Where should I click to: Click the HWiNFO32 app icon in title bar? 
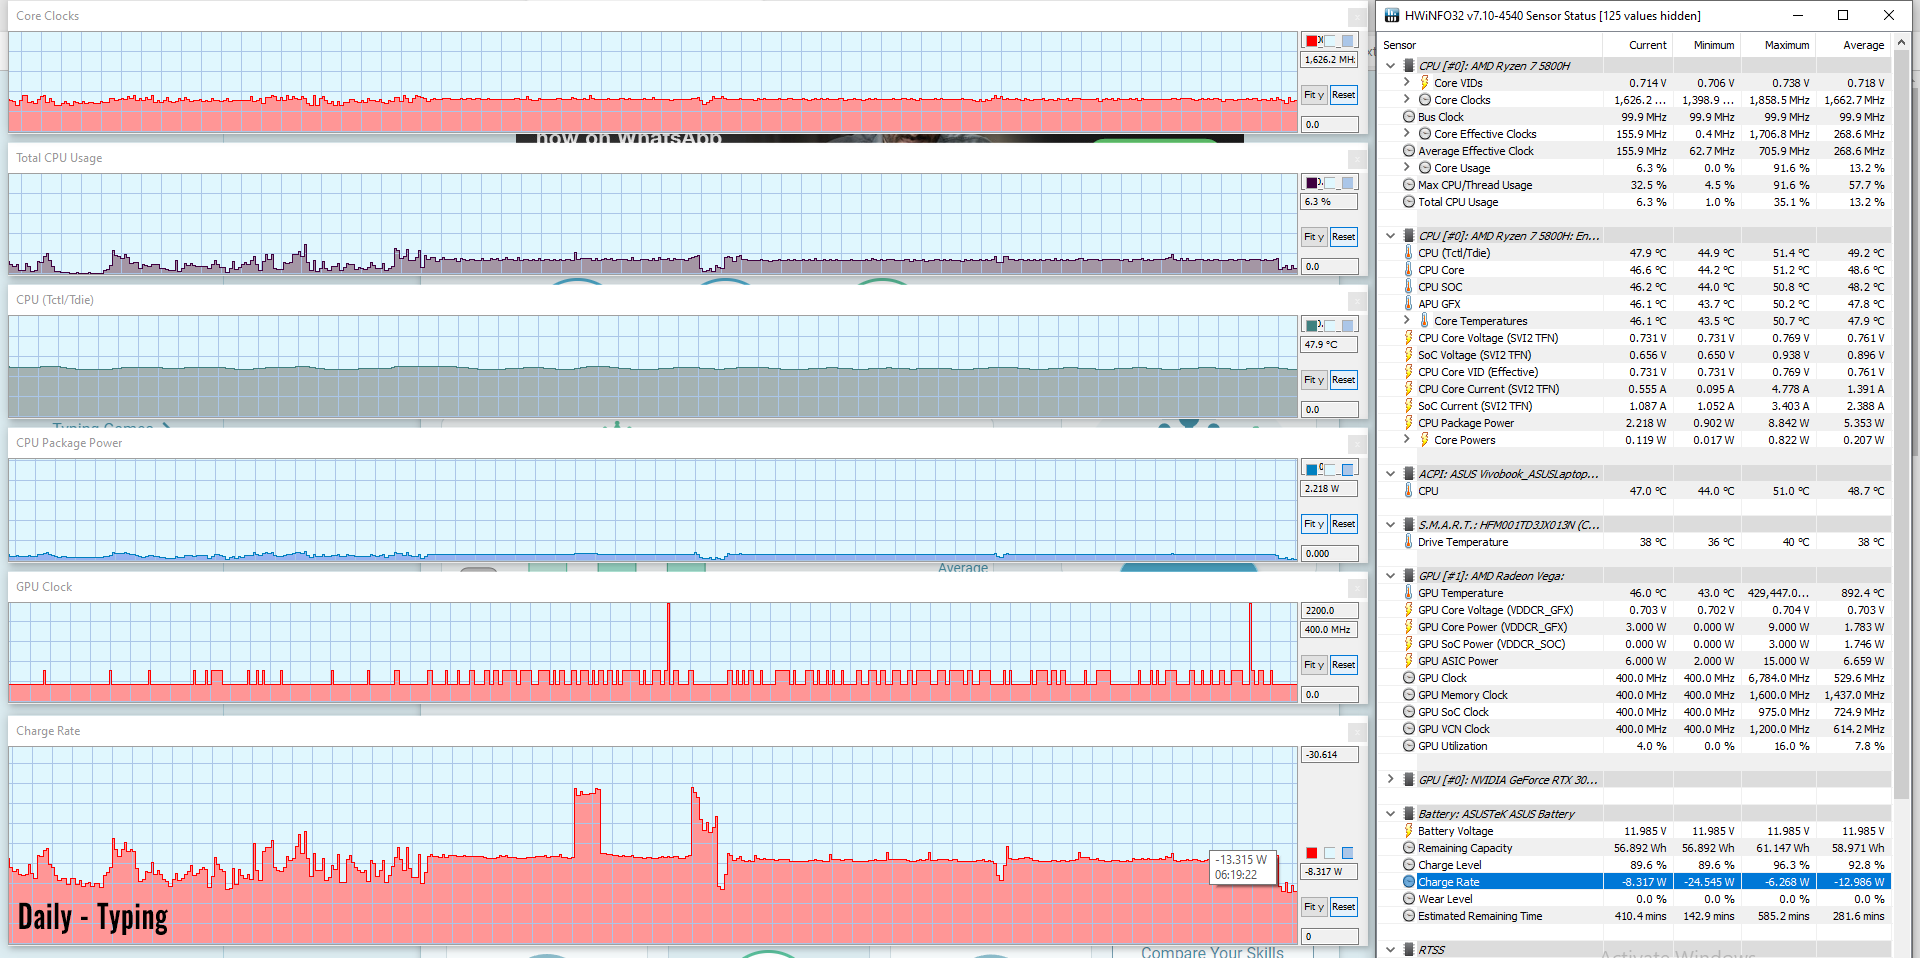pos(1392,15)
